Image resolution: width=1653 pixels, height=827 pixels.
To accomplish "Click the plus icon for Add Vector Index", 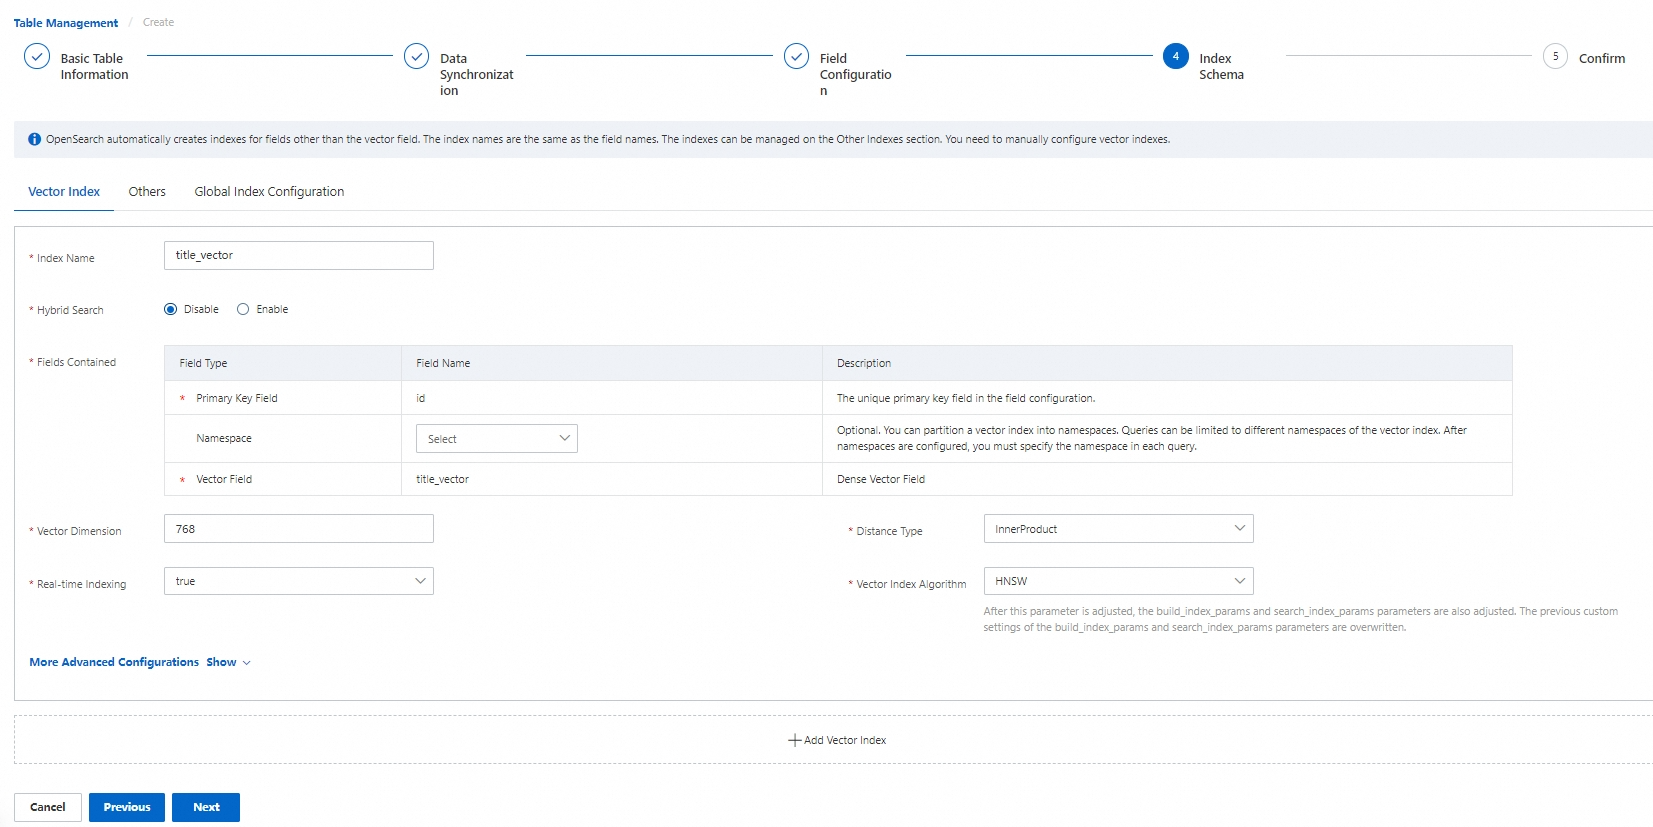I will point(794,740).
